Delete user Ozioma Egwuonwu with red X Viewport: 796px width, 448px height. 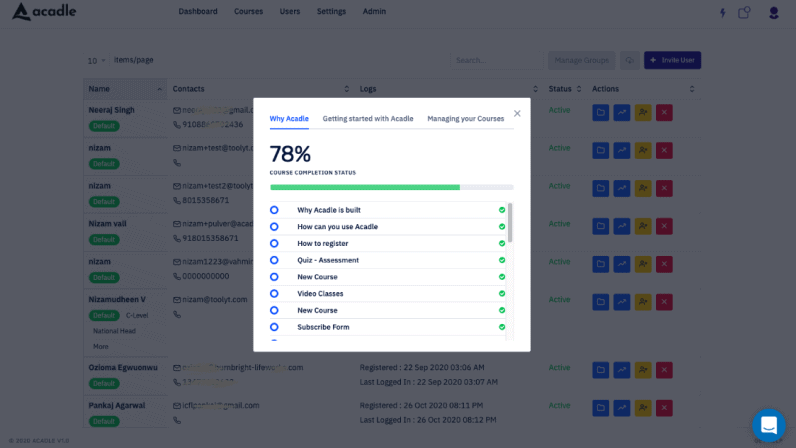664,370
